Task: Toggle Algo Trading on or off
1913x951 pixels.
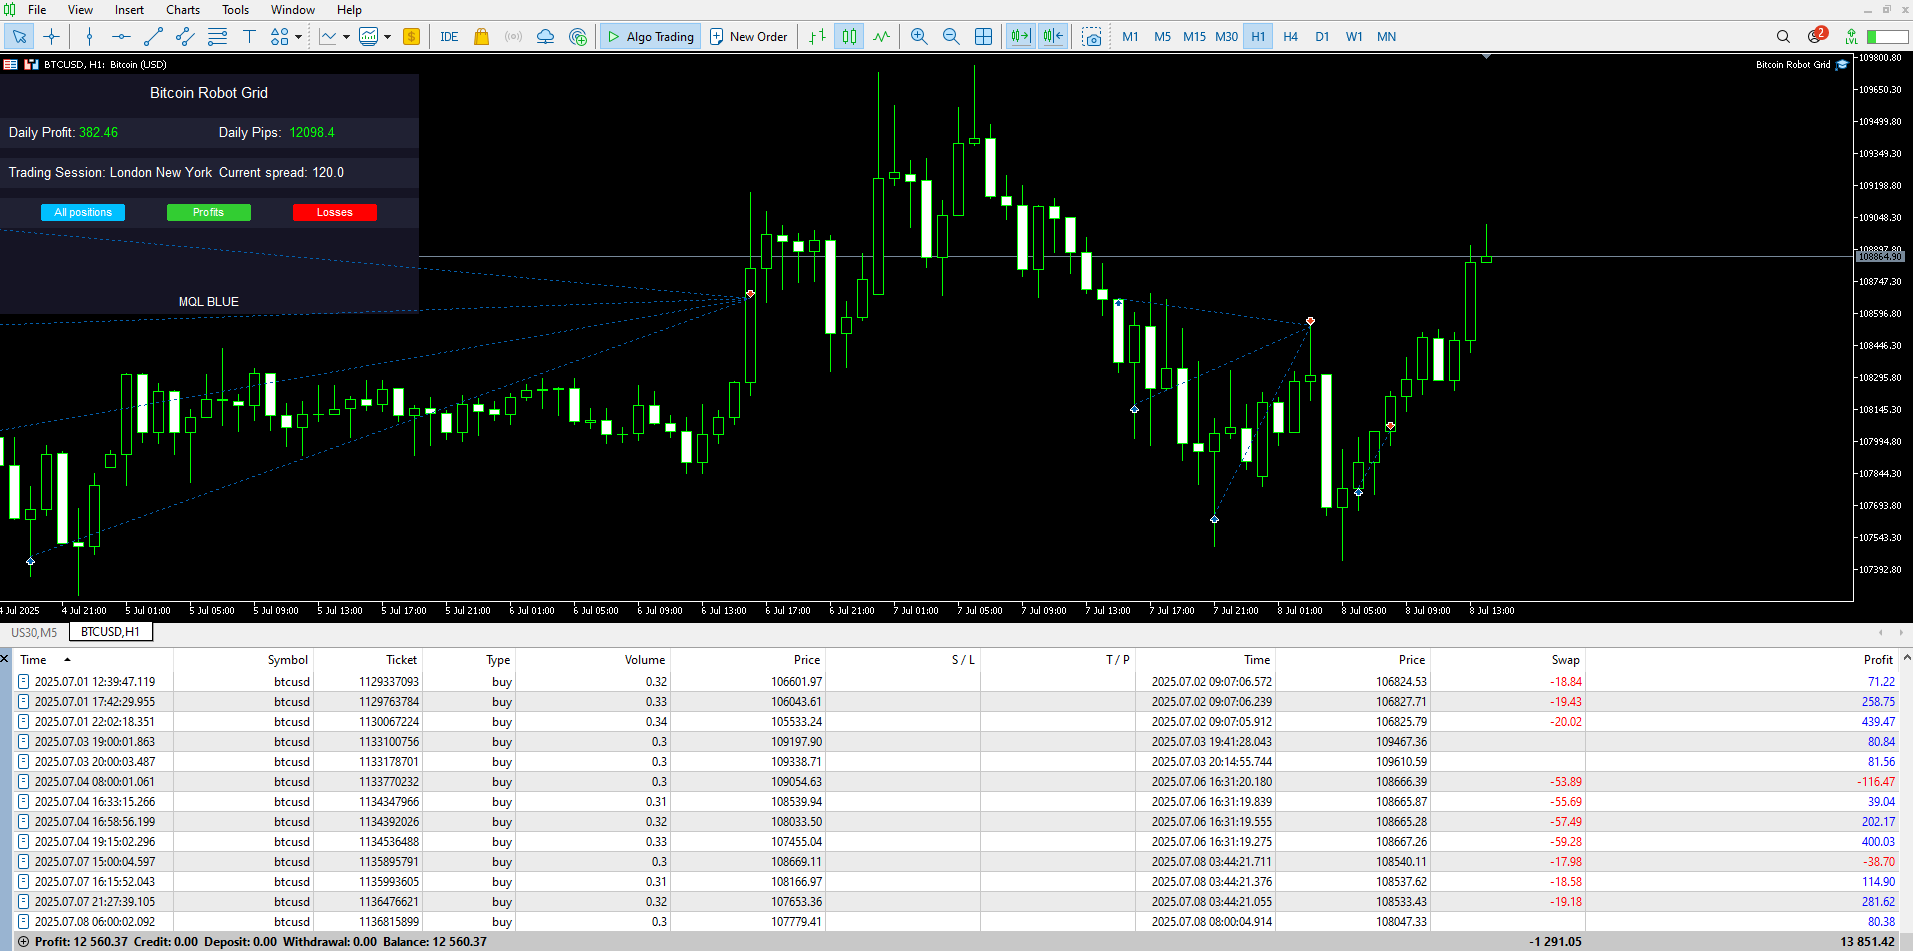Action: 650,37
